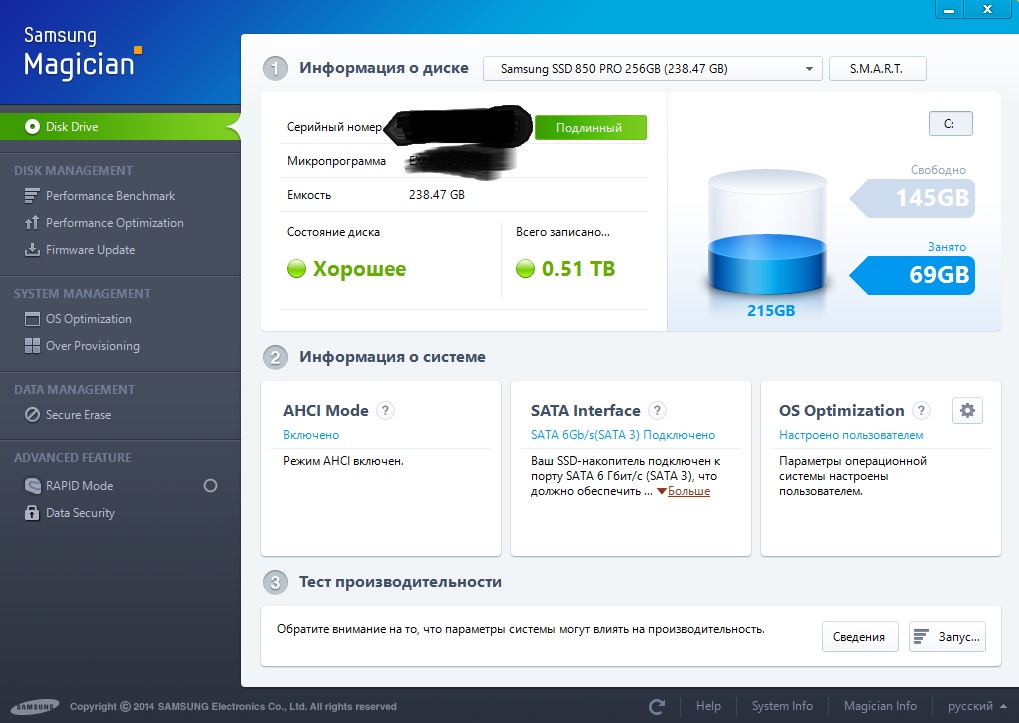This screenshot has width=1019, height=723.
Task: Click the Firmware Update download icon
Action: [x=32, y=249]
